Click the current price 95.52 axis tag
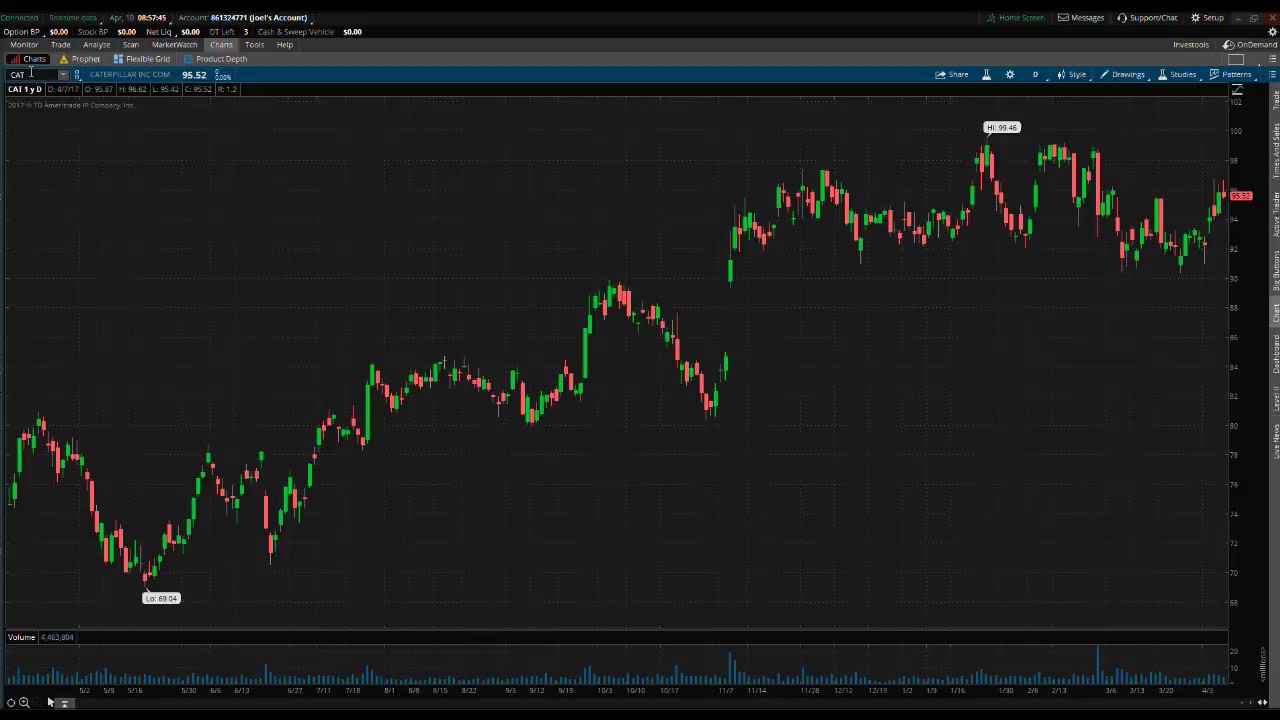Image resolution: width=1280 pixels, height=720 pixels. click(x=1240, y=195)
